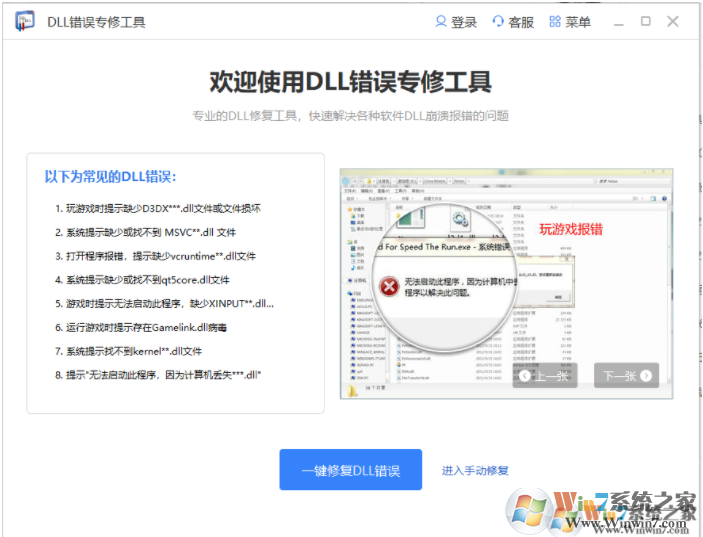
Task: Minimize the DLL repair tool window
Action: point(619,21)
